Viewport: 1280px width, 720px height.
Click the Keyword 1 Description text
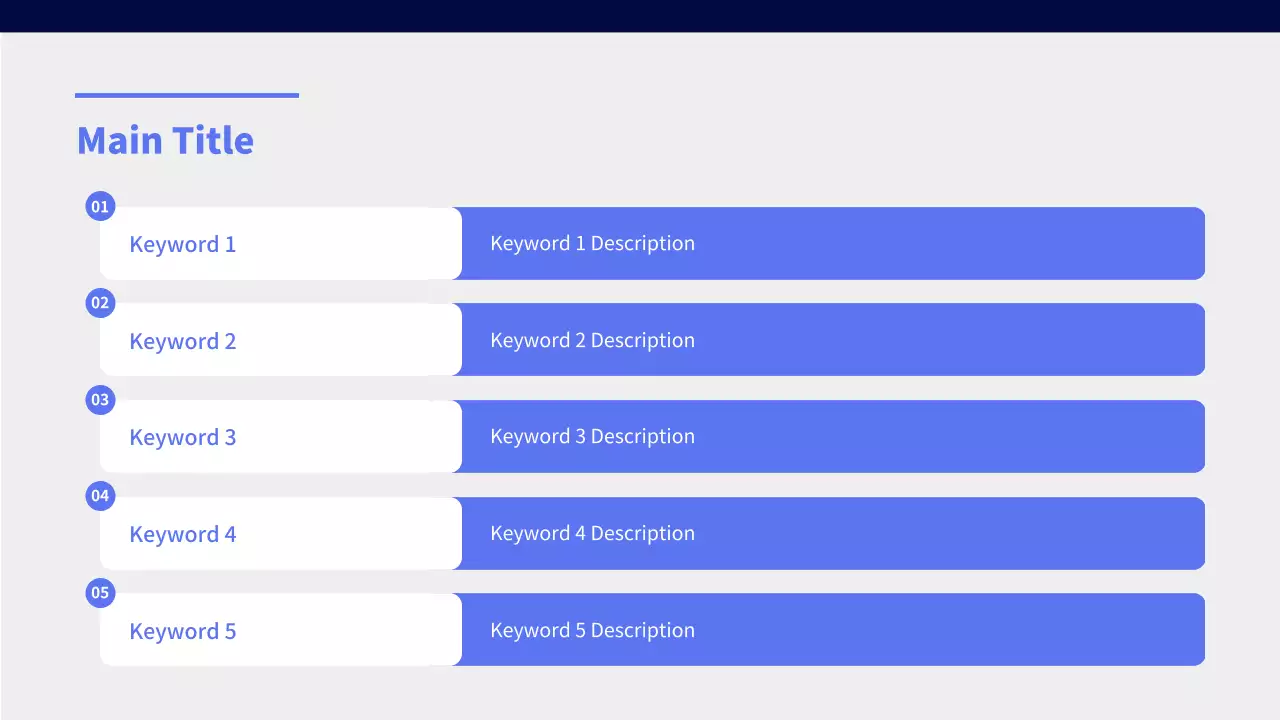coord(592,244)
